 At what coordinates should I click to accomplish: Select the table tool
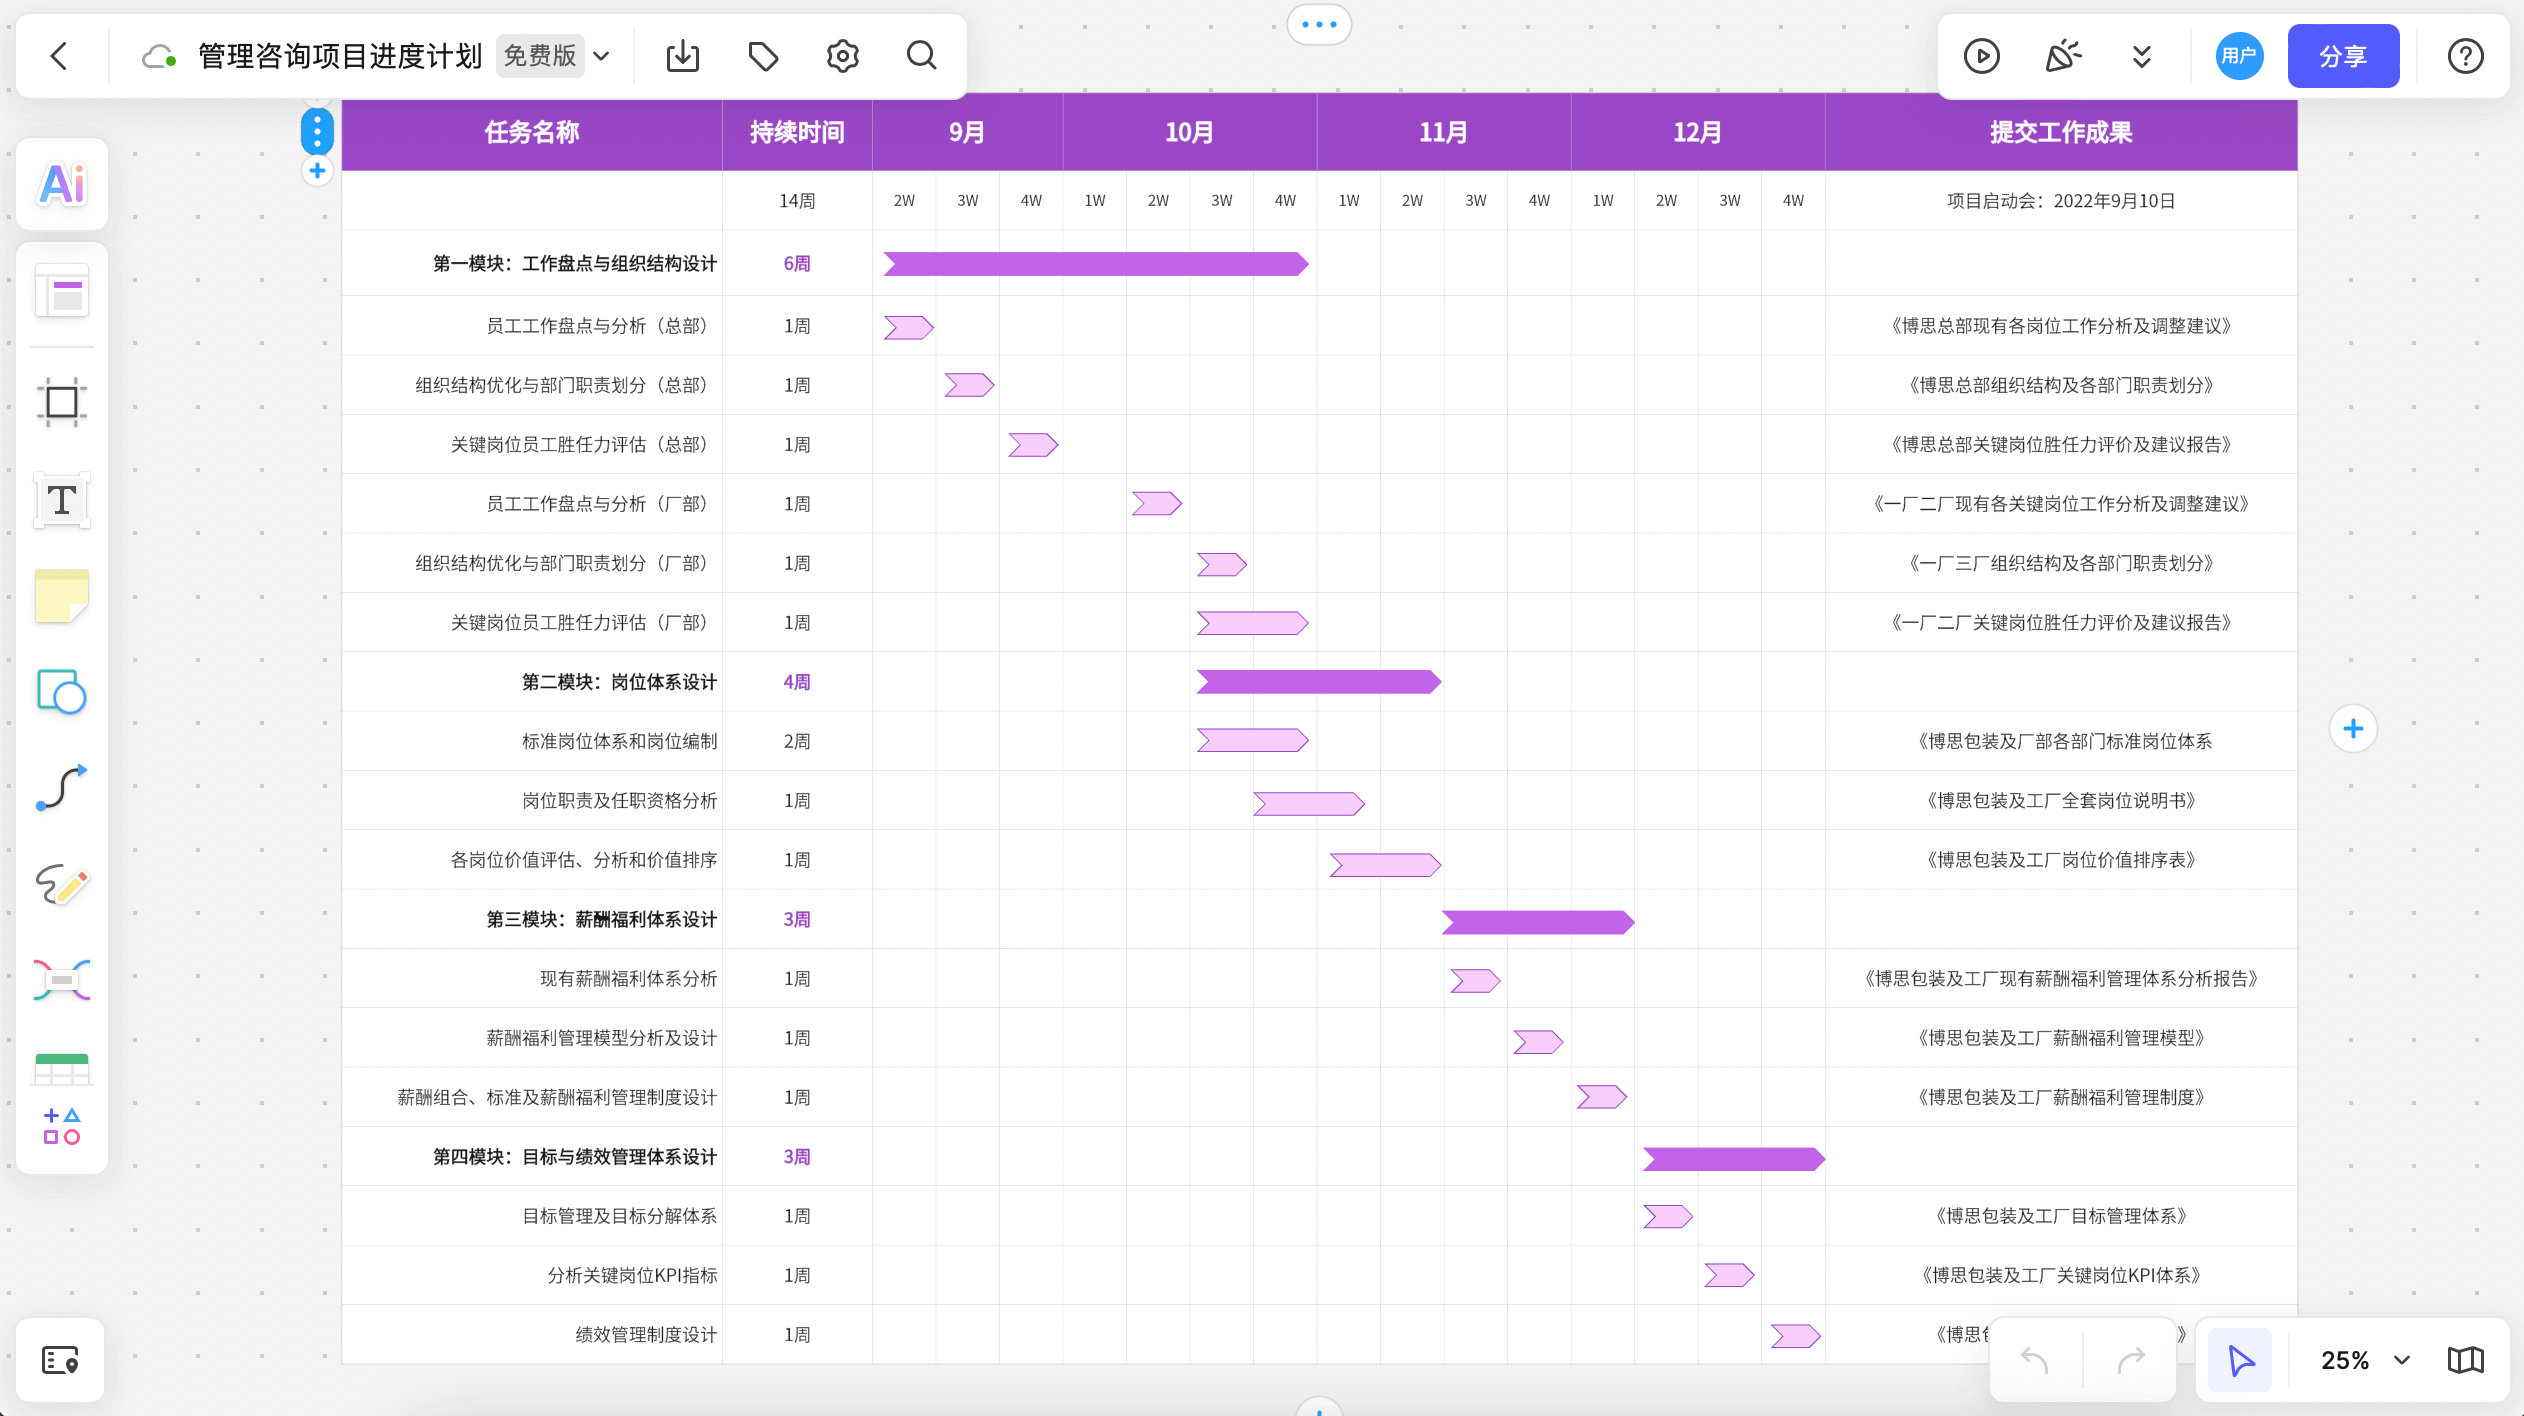click(62, 1068)
